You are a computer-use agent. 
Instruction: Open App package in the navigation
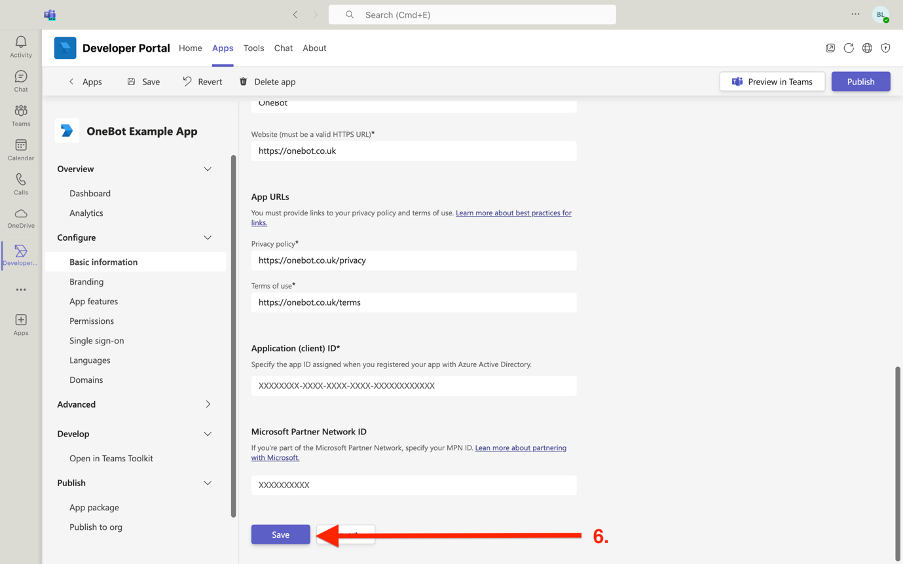pyautogui.click(x=95, y=507)
